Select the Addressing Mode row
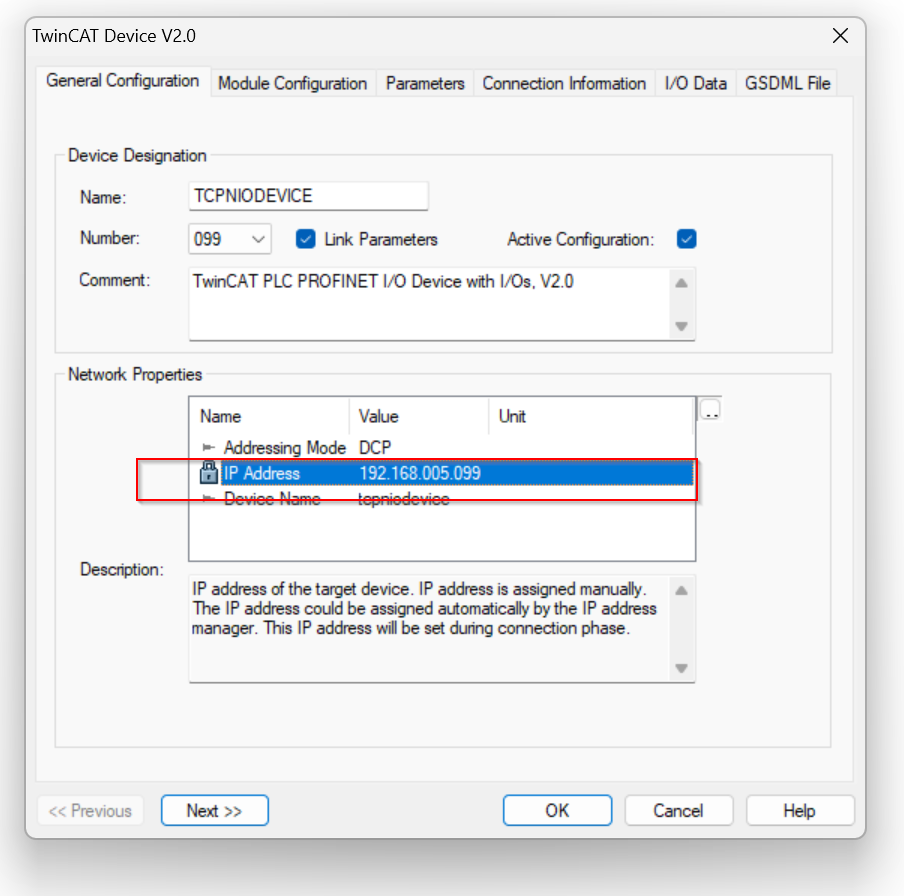 point(442,447)
